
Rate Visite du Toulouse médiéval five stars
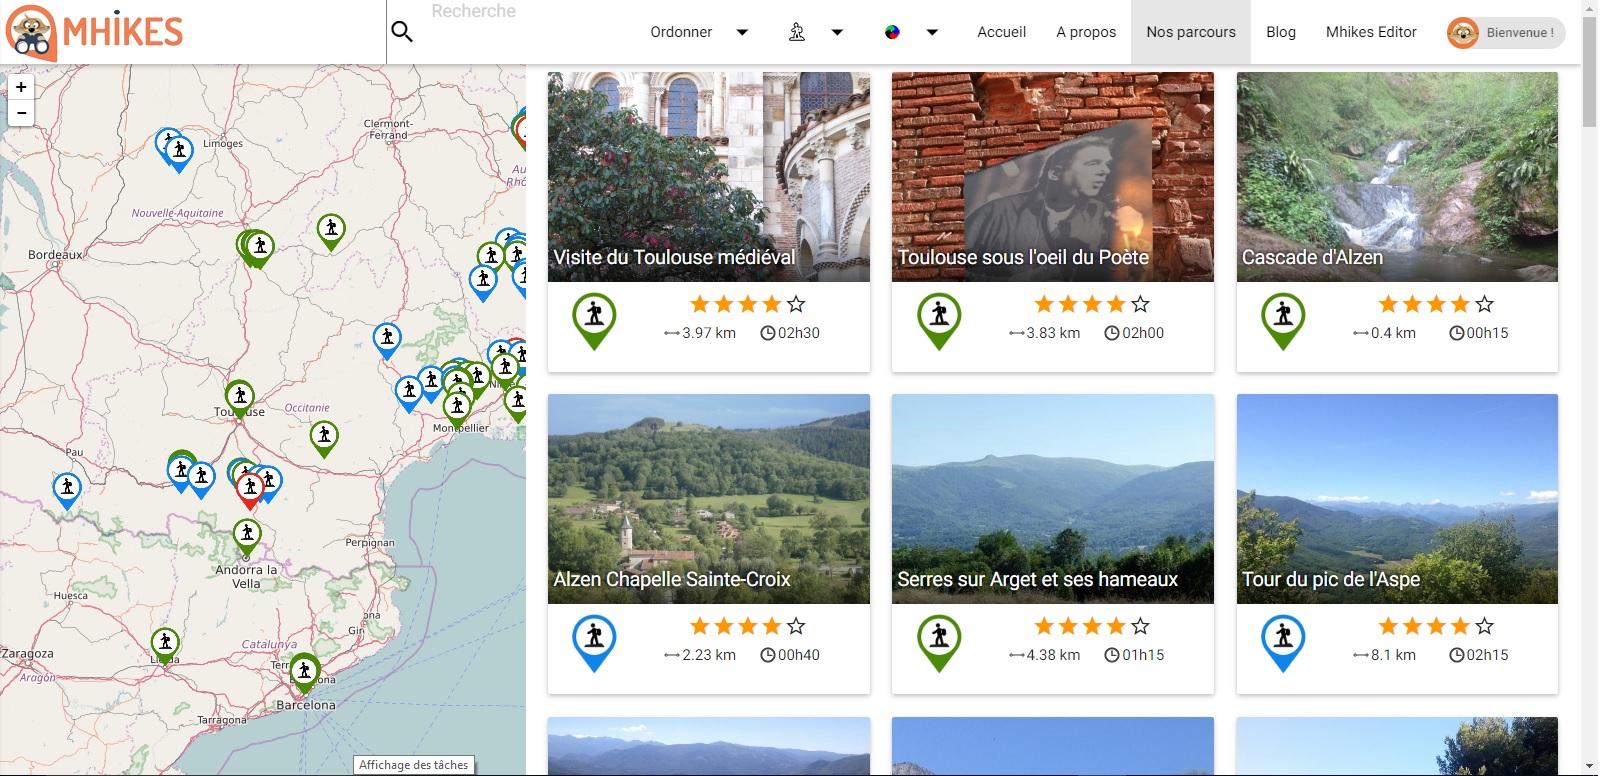(796, 304)
